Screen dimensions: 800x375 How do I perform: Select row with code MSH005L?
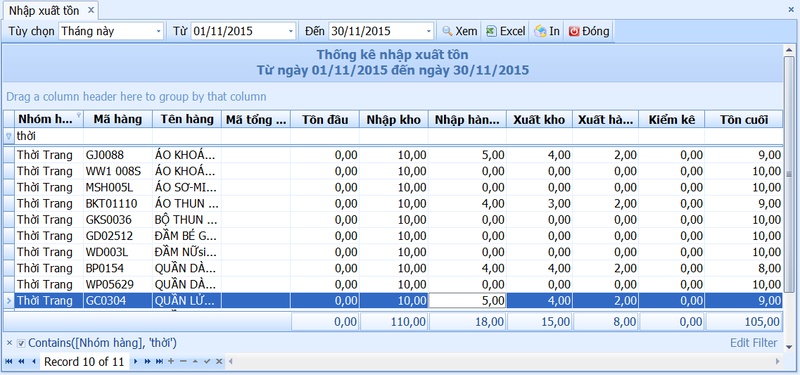point(393,187)
